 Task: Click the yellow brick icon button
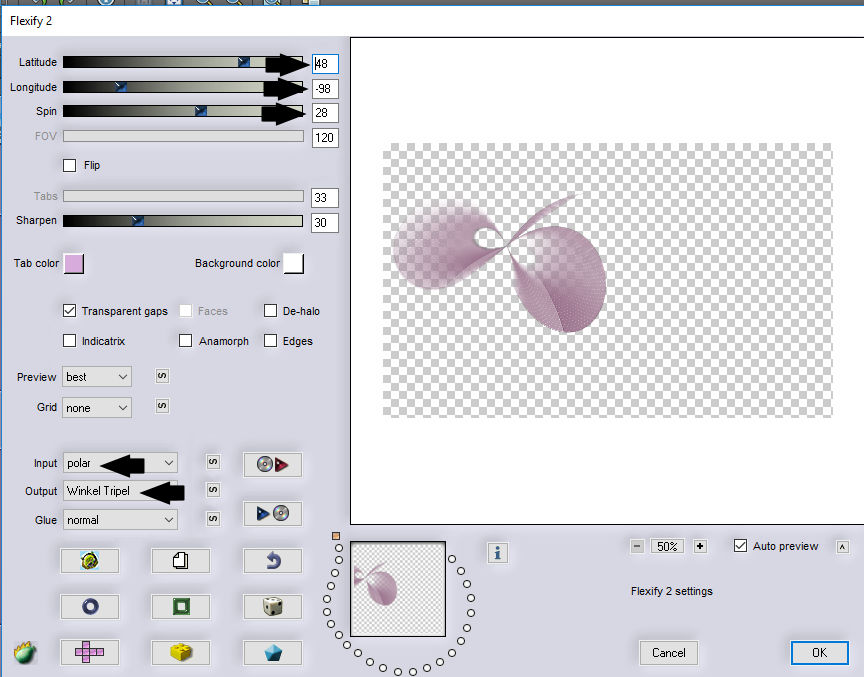(x=180, y=652)
